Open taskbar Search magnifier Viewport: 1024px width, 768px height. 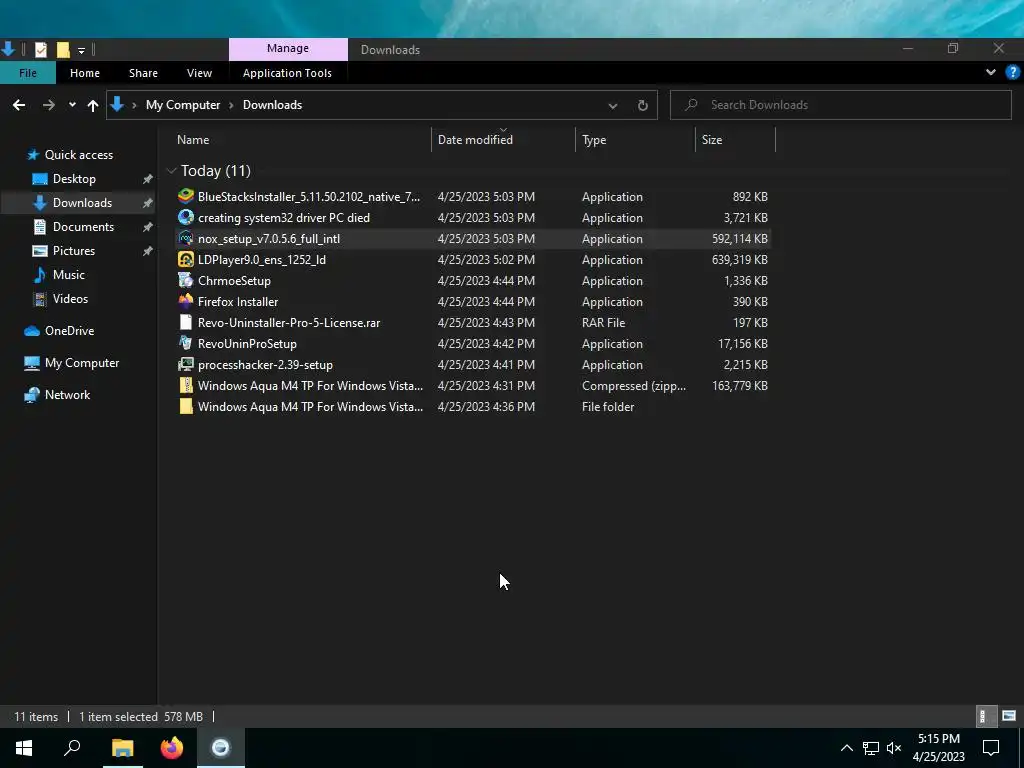click(x=72, y=748)
